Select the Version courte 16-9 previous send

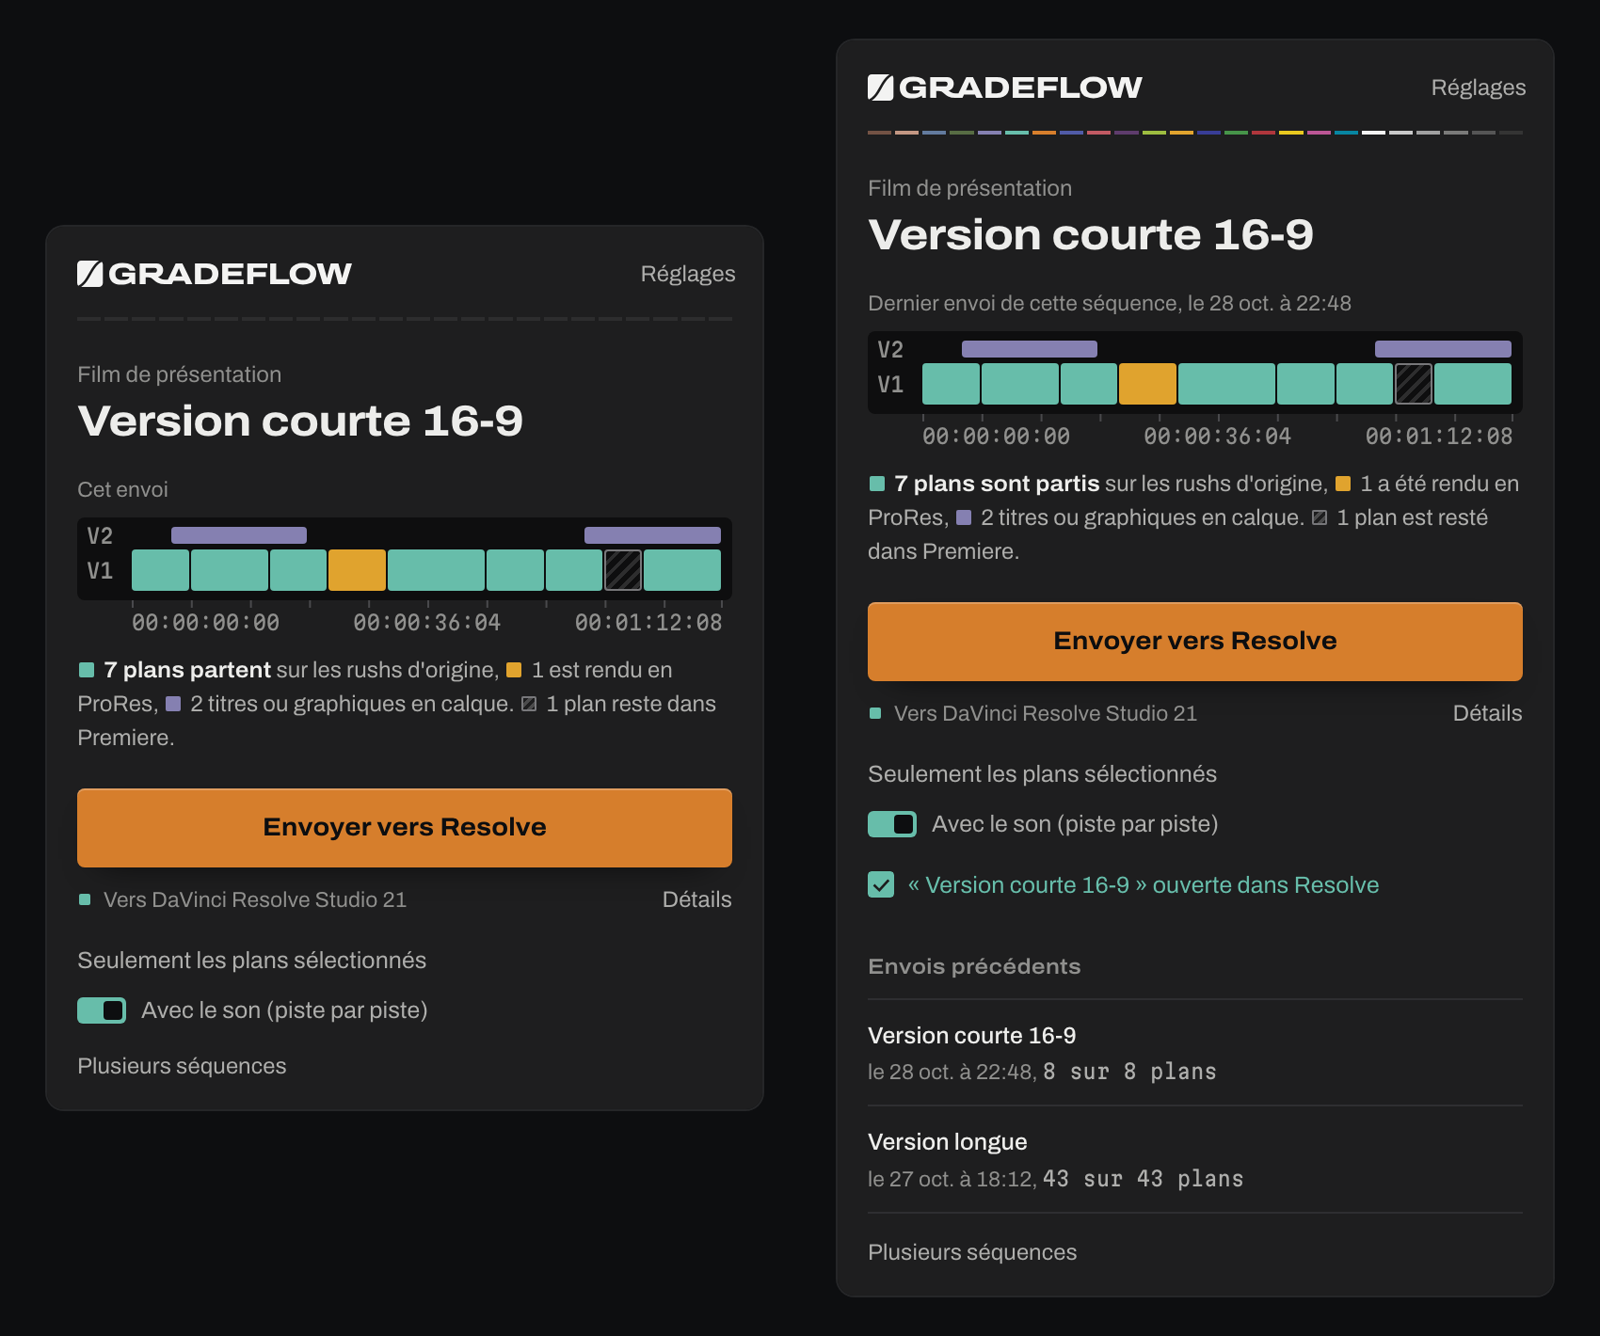click(1195, 1053)
